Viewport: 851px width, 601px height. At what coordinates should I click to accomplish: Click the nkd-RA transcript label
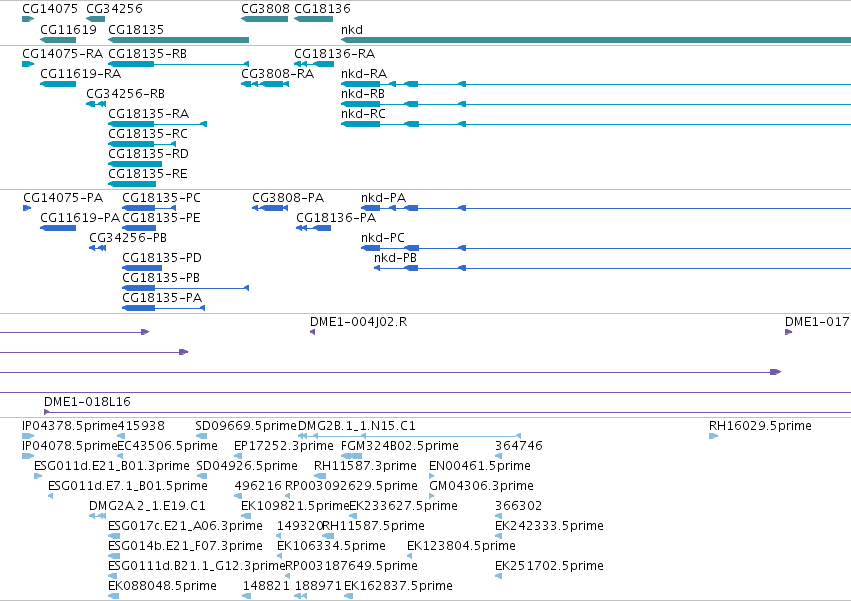364,74
